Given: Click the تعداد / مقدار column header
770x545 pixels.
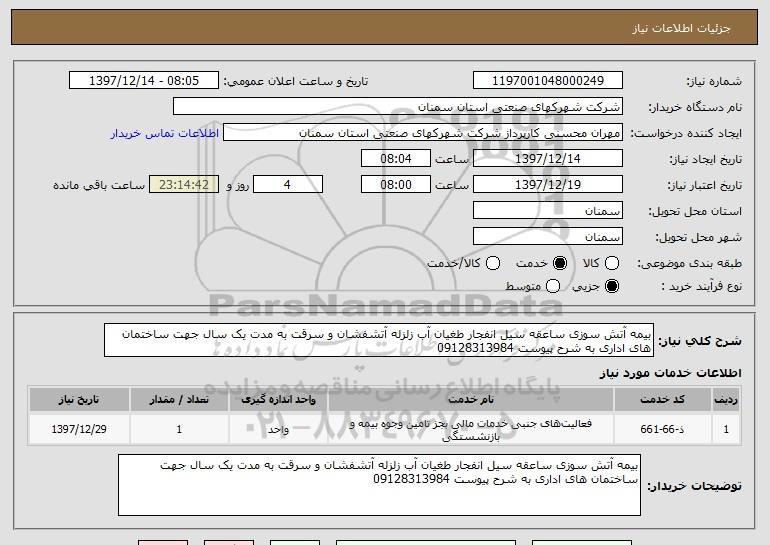Looking at the screenshot, I should (179, 400).
